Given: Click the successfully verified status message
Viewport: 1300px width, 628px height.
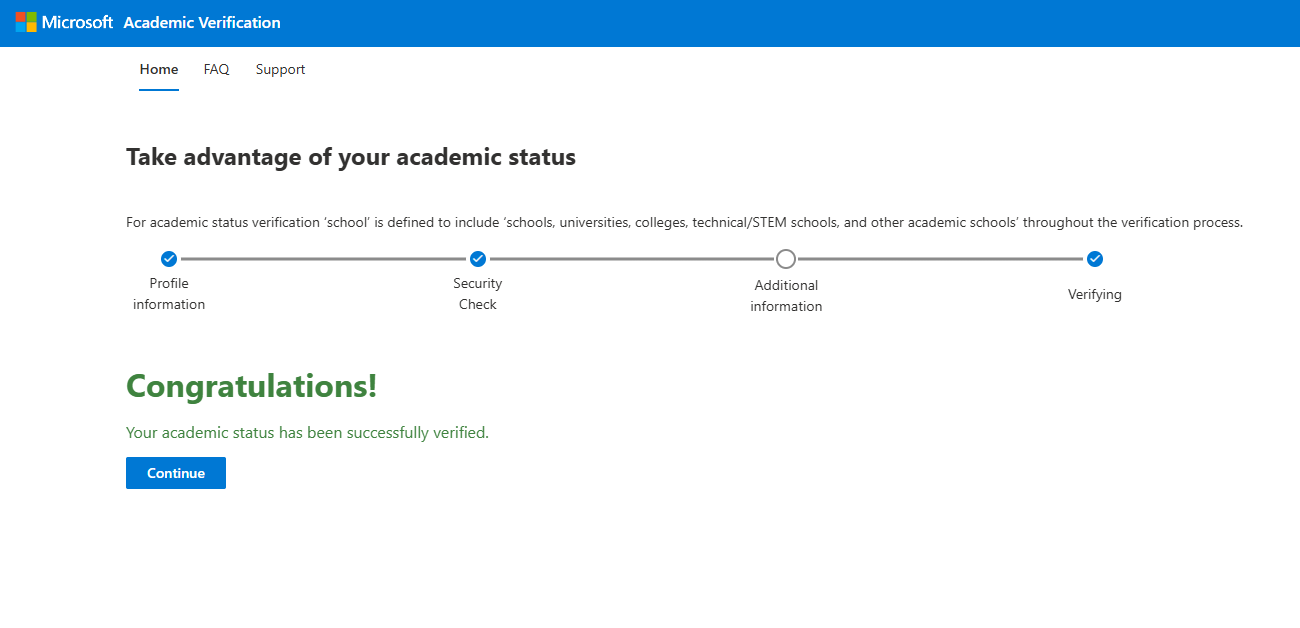Looking at the screenshot, I should click(x=307, y=433).
